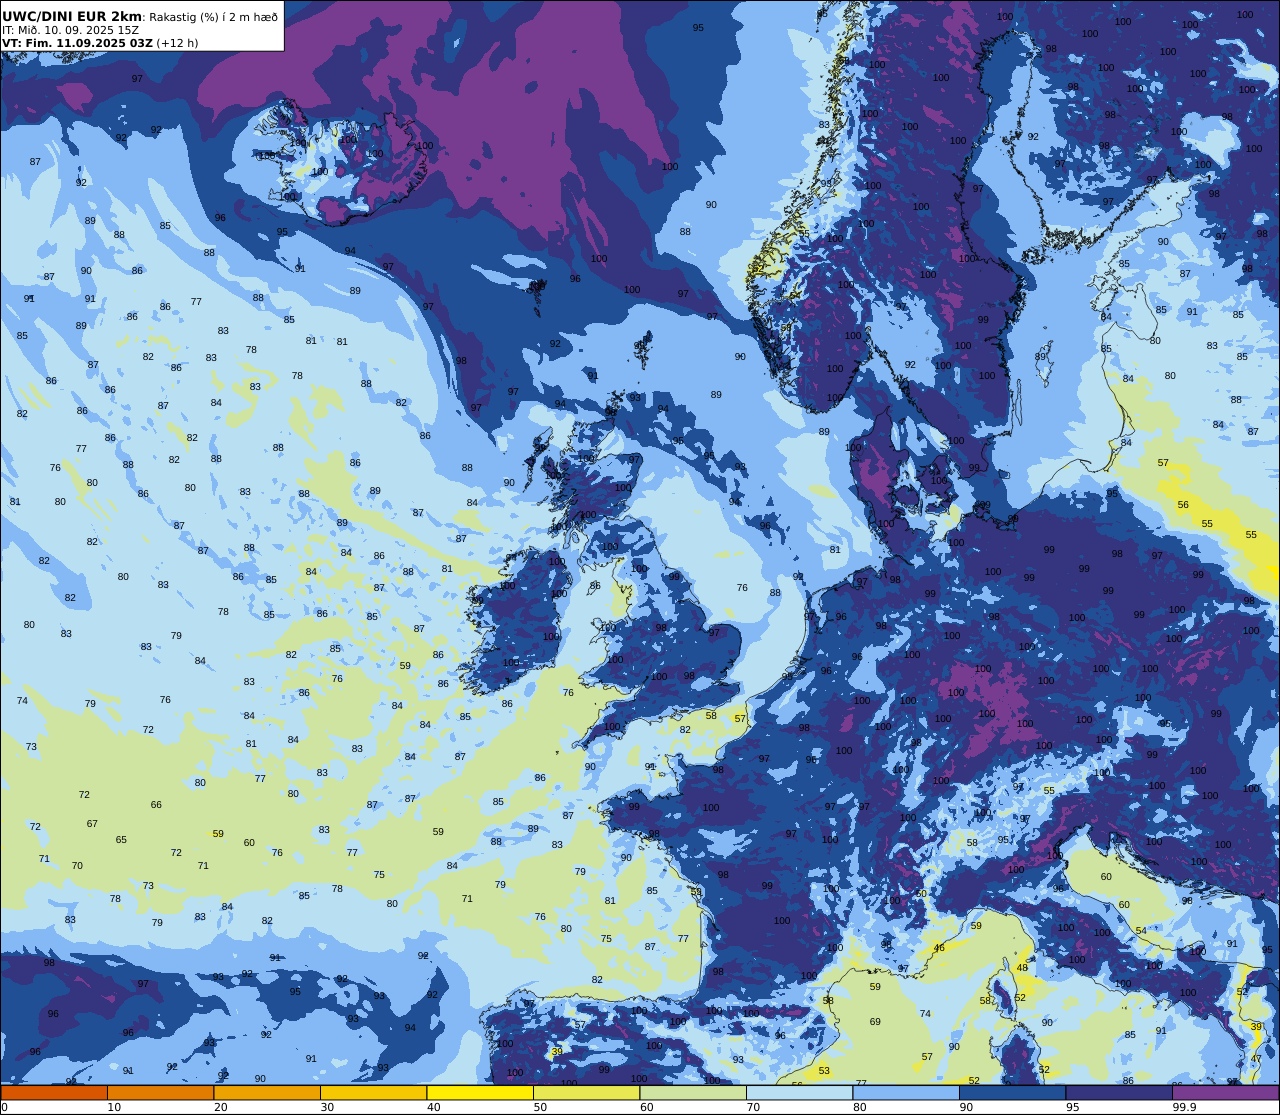The width and height of the screenshot is (1280, 1115).
Task: Click the legend scale label 70
Action: (753, 1107)
